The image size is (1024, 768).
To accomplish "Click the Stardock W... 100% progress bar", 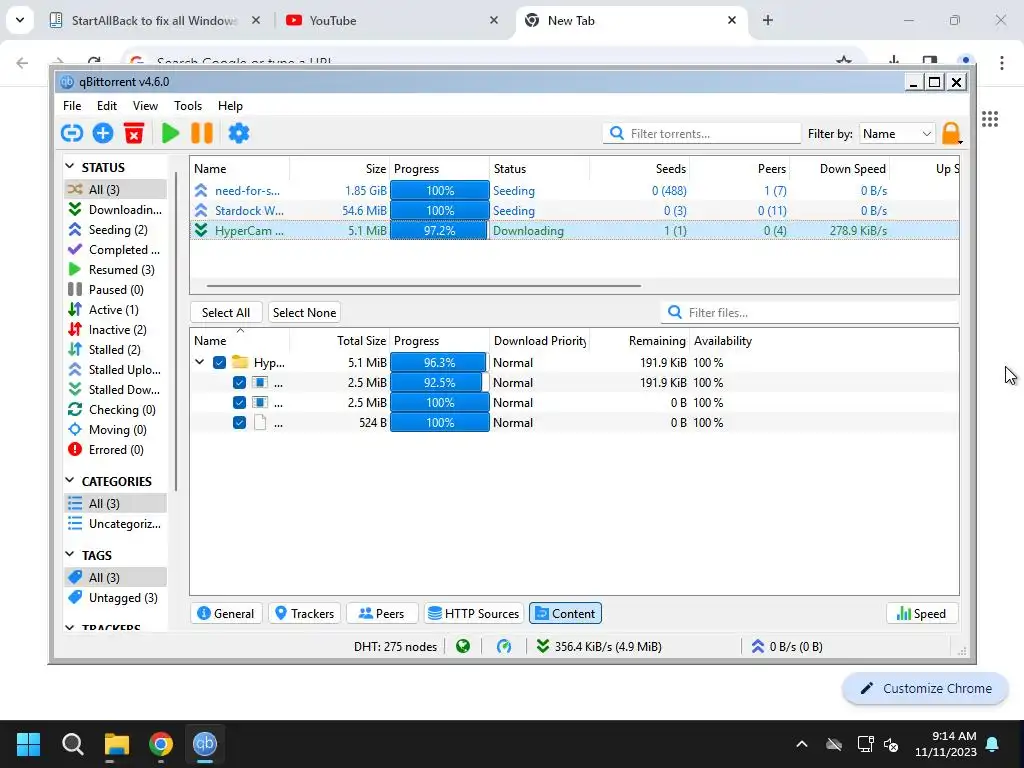I will 440,210.
